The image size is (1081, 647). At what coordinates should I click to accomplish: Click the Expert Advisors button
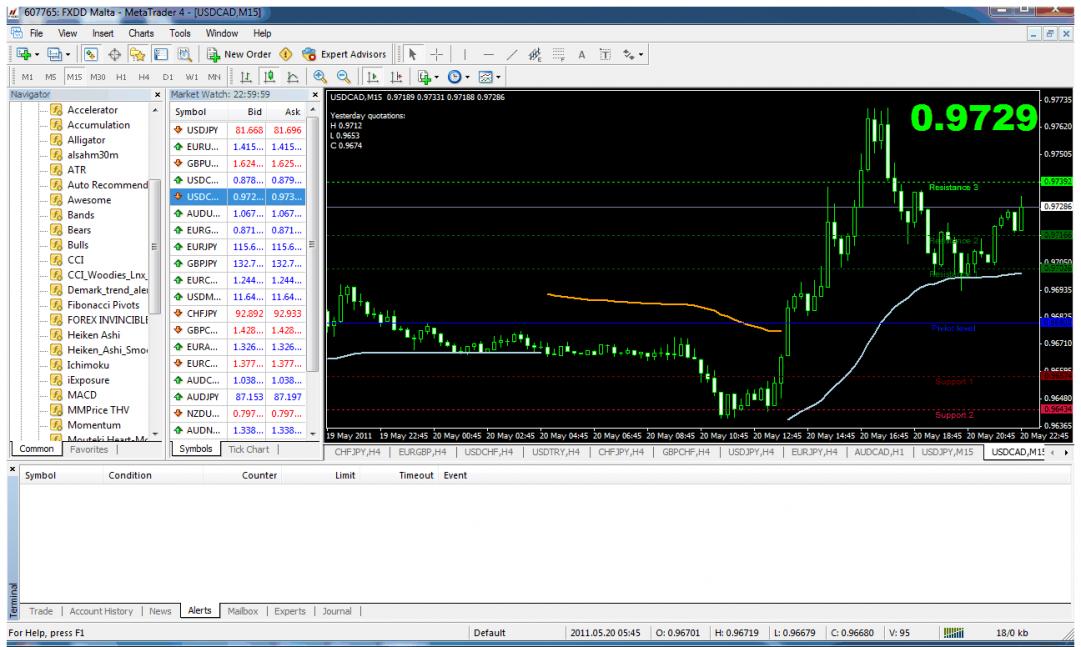coord(346,53)
